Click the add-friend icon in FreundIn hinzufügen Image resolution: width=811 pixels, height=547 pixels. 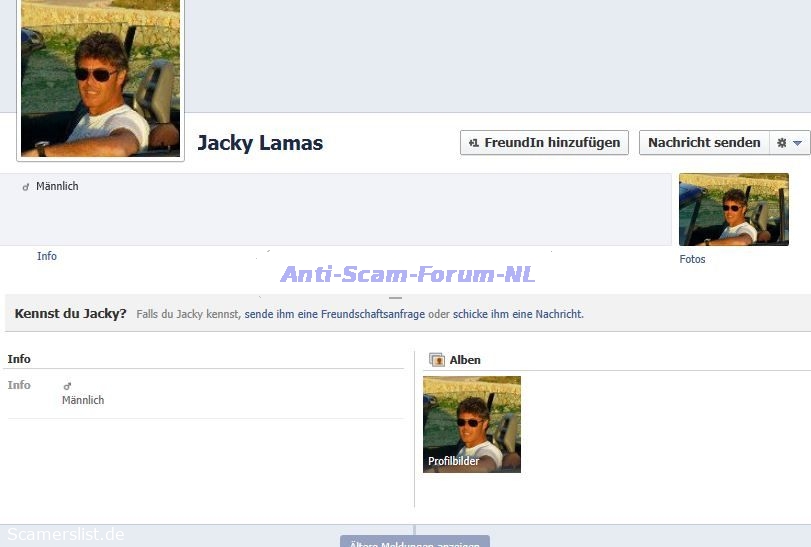pos(474,143)
